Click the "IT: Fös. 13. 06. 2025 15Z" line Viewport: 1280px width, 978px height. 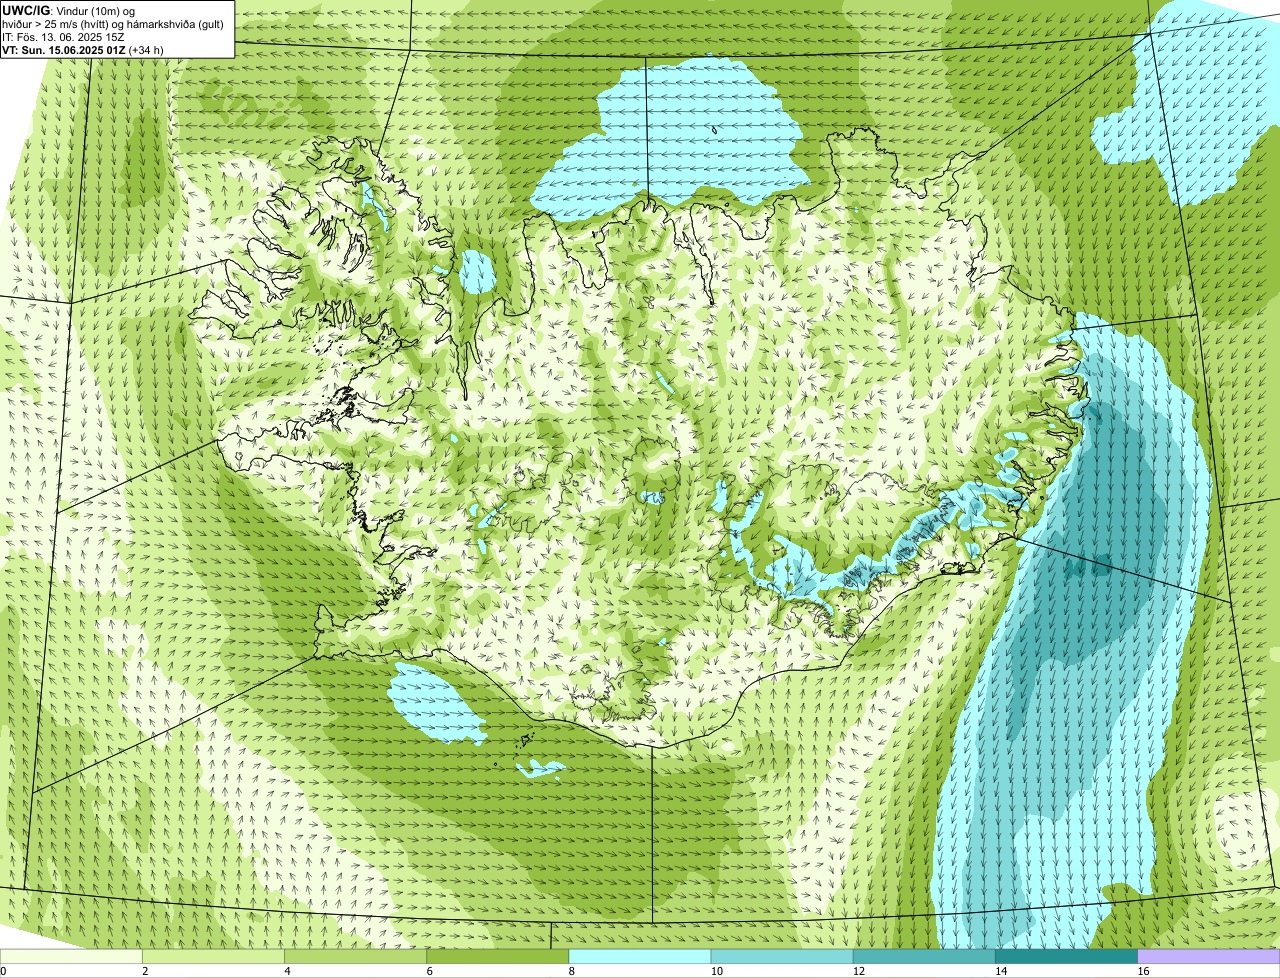[63, 37]
